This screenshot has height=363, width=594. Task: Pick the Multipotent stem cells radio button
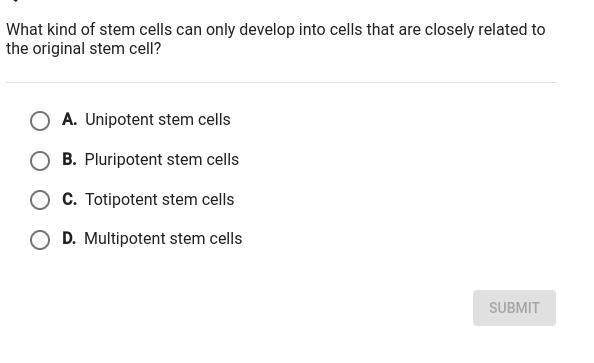[x=40, y=240]
